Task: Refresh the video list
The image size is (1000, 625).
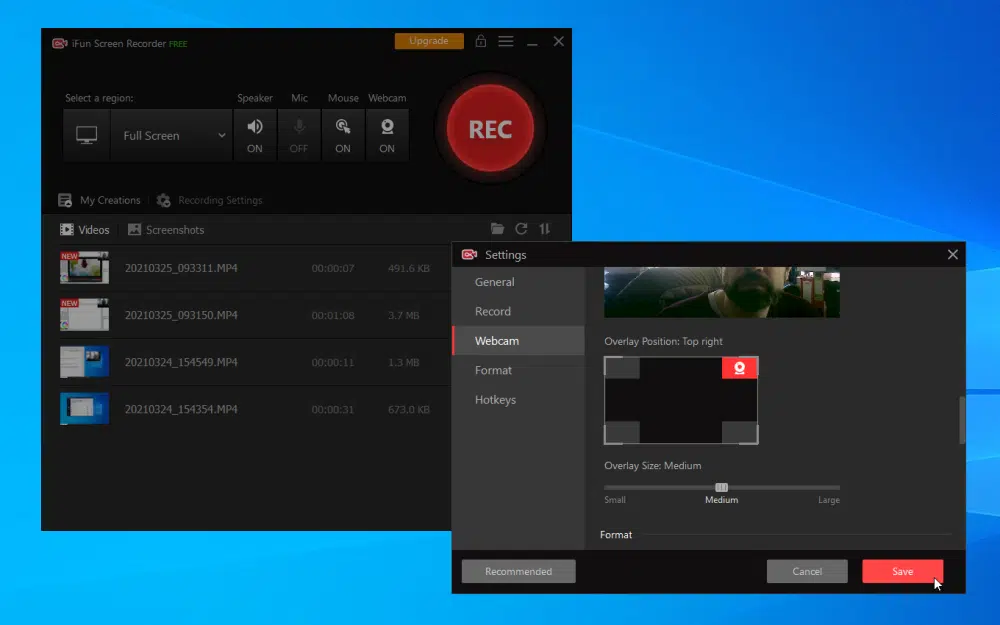Action: [521, 228]
